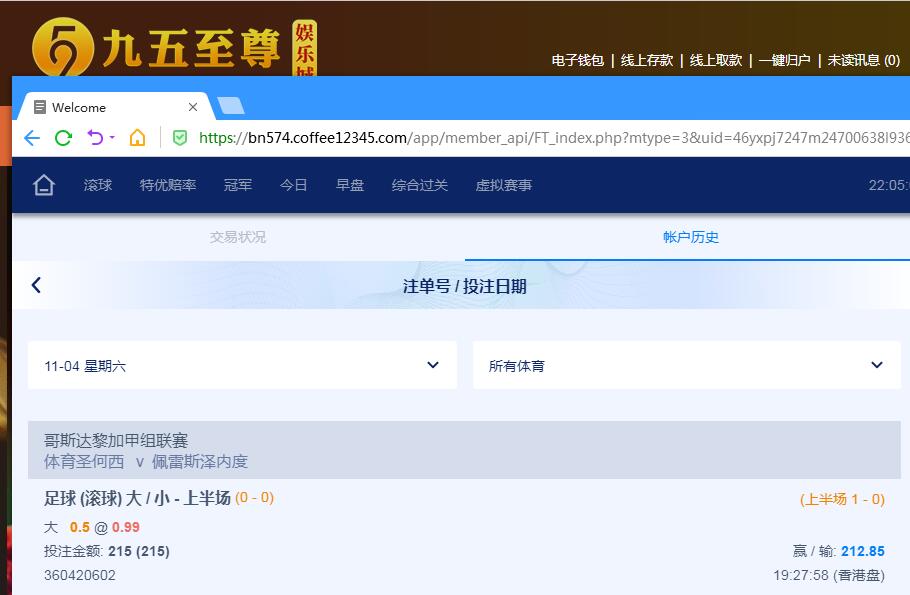
Task: Reload the page with green refresh icon
Action: [63, 138]
